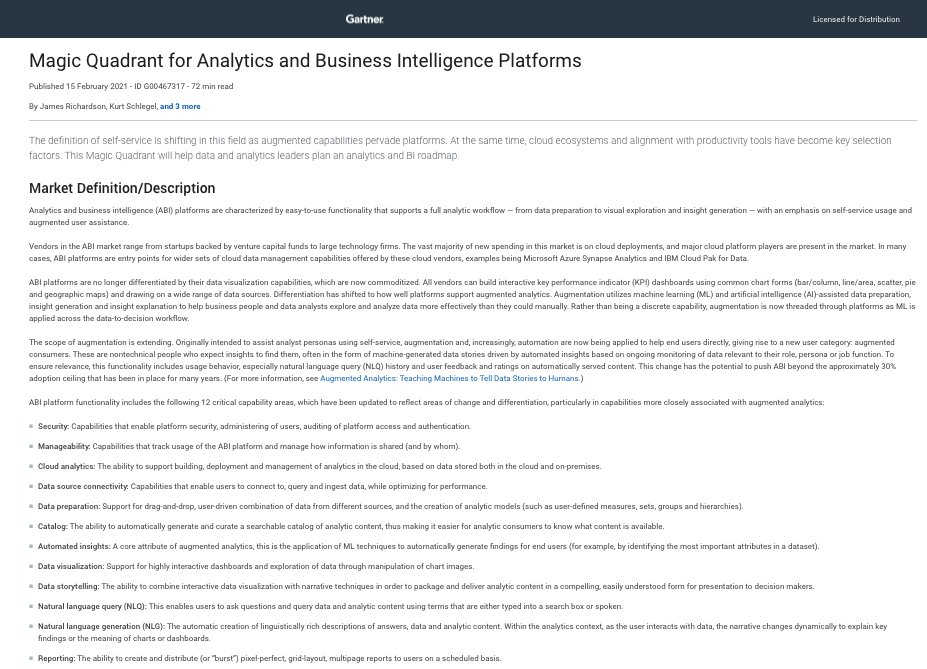
Task: Click the bullet marker next to Cloud analytics
Action: 31,466
